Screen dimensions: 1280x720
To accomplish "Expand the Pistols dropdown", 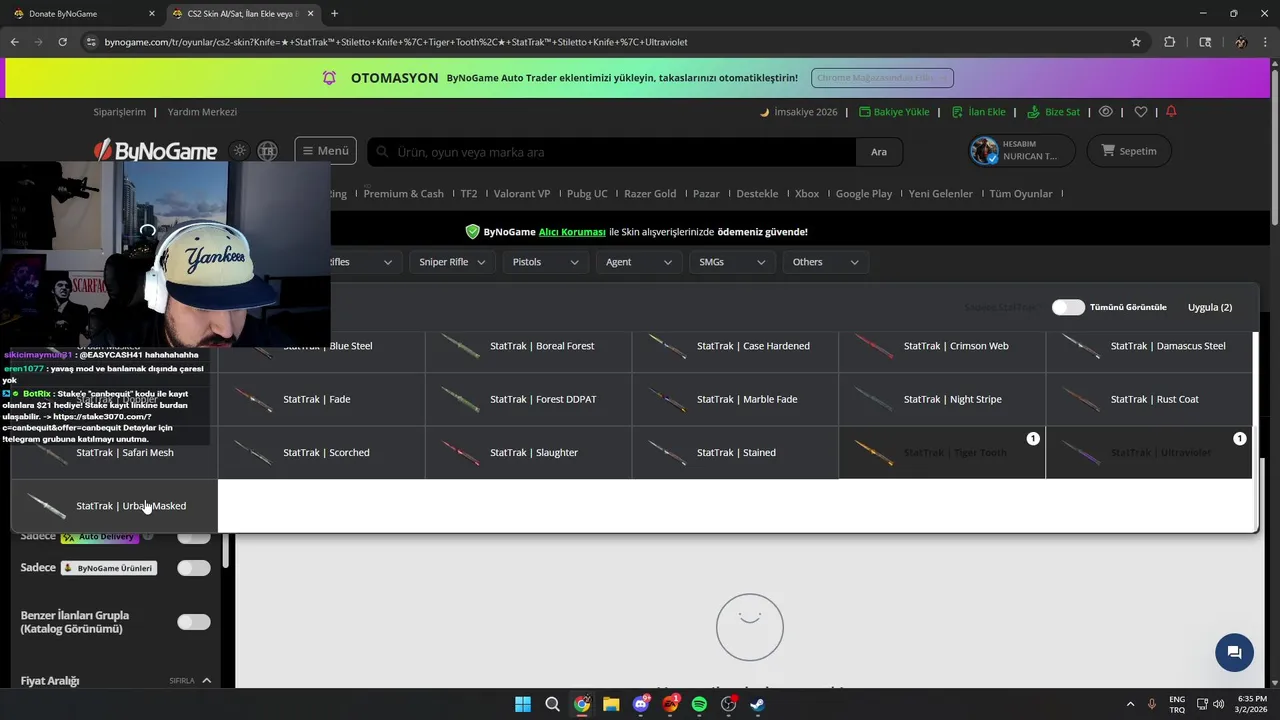I will (545, 262).
